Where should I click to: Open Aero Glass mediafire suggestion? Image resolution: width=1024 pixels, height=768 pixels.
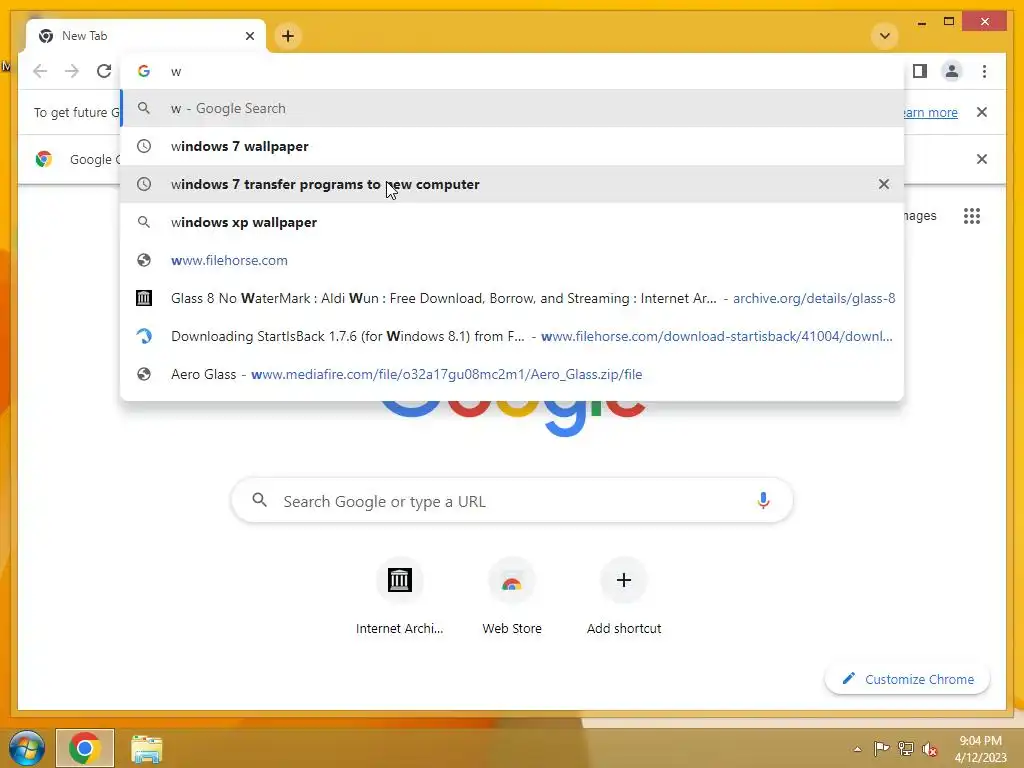[513, 374]
